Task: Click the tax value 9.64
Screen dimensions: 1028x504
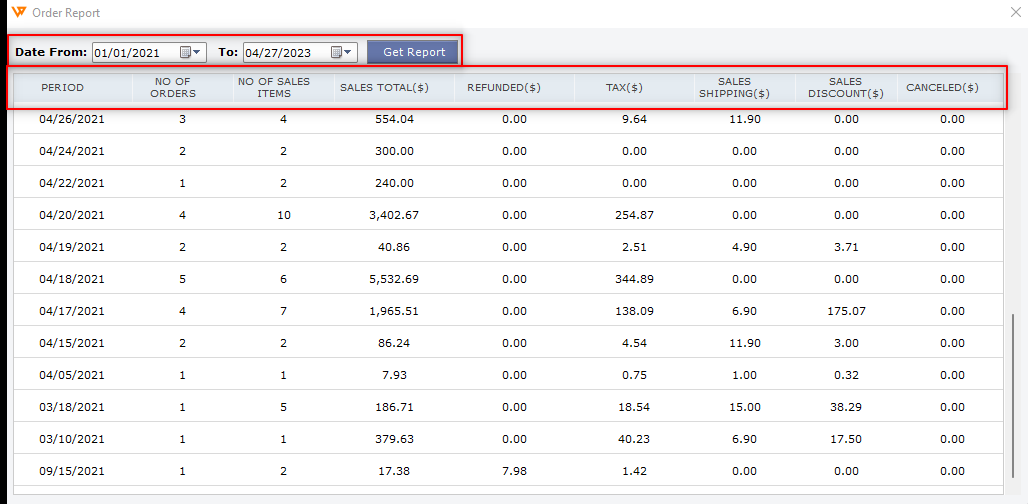Action: point(635,119)
